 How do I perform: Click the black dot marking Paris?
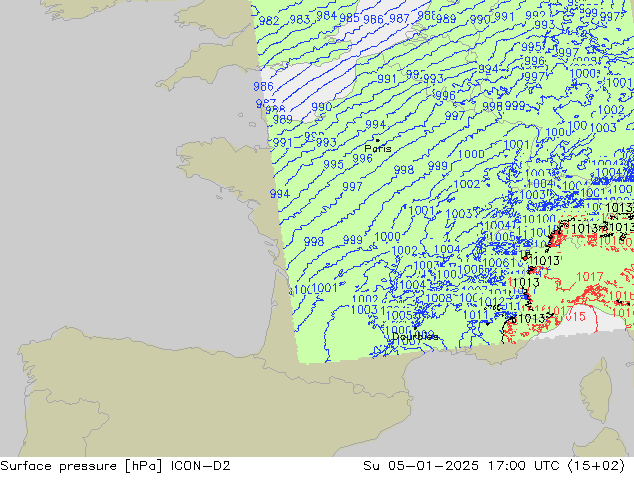coord(378,140)
